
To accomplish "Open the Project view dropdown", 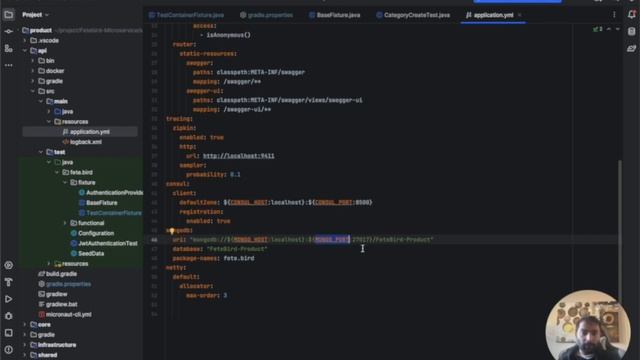I will 36,15.
